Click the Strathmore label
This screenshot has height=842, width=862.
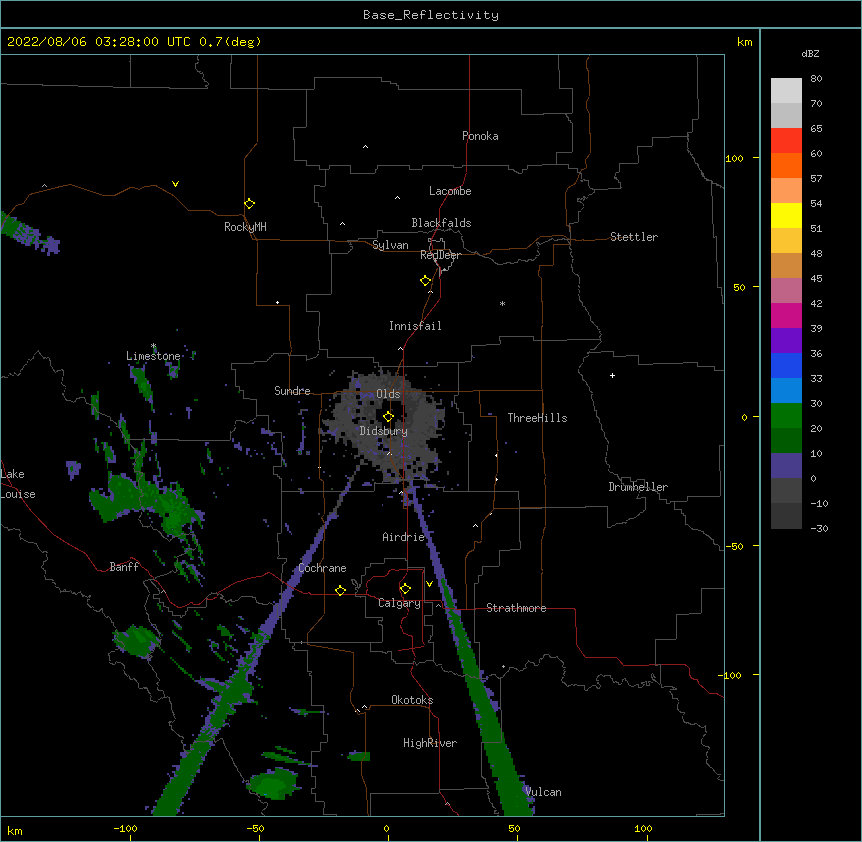click(x=516, y=608)
